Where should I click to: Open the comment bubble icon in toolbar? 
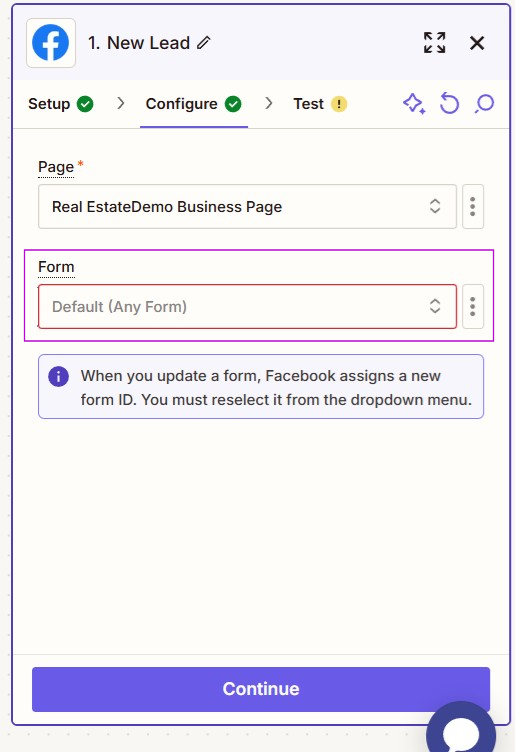(485, 104)
